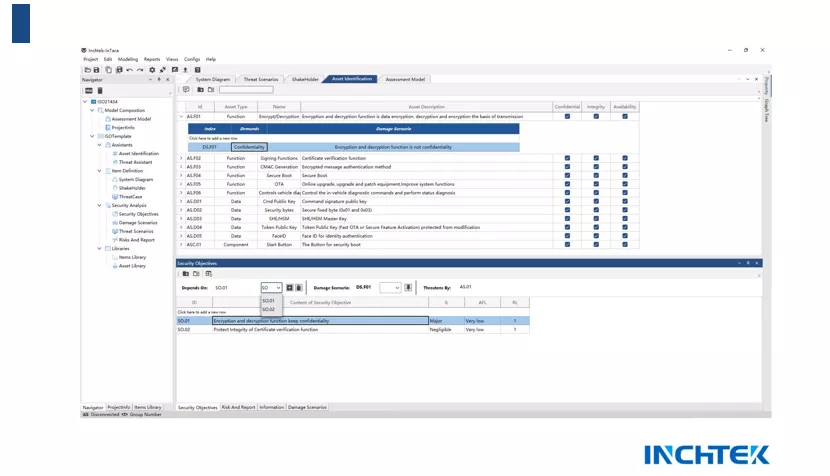The width and height of the screenshot is (830, 476).
Task: Close the Navigator panel
Action: pyautogui.click(x=168, y=79)
